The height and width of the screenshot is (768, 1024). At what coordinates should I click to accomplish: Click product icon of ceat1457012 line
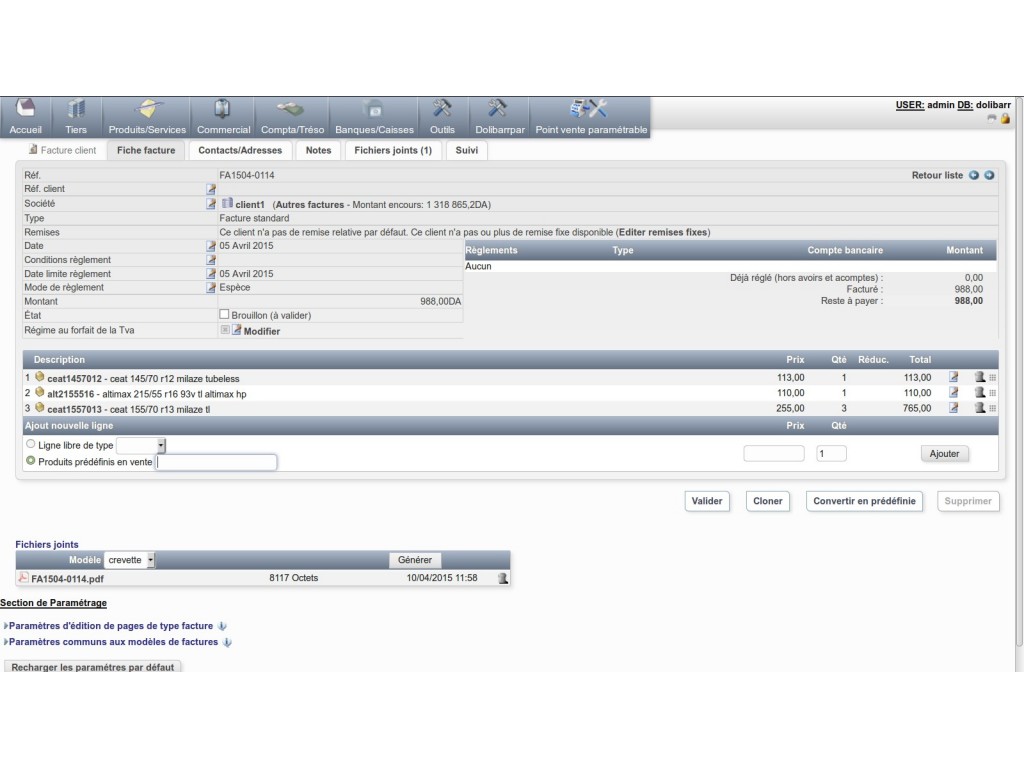pyautogui.click(x=39, y=377)
